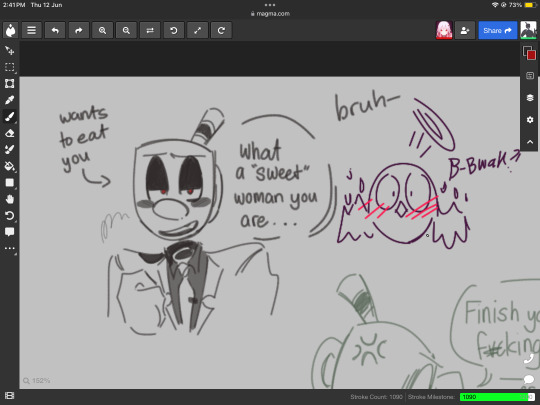
Task: Click the Stroke Count 1090 status
Action: 376,397
